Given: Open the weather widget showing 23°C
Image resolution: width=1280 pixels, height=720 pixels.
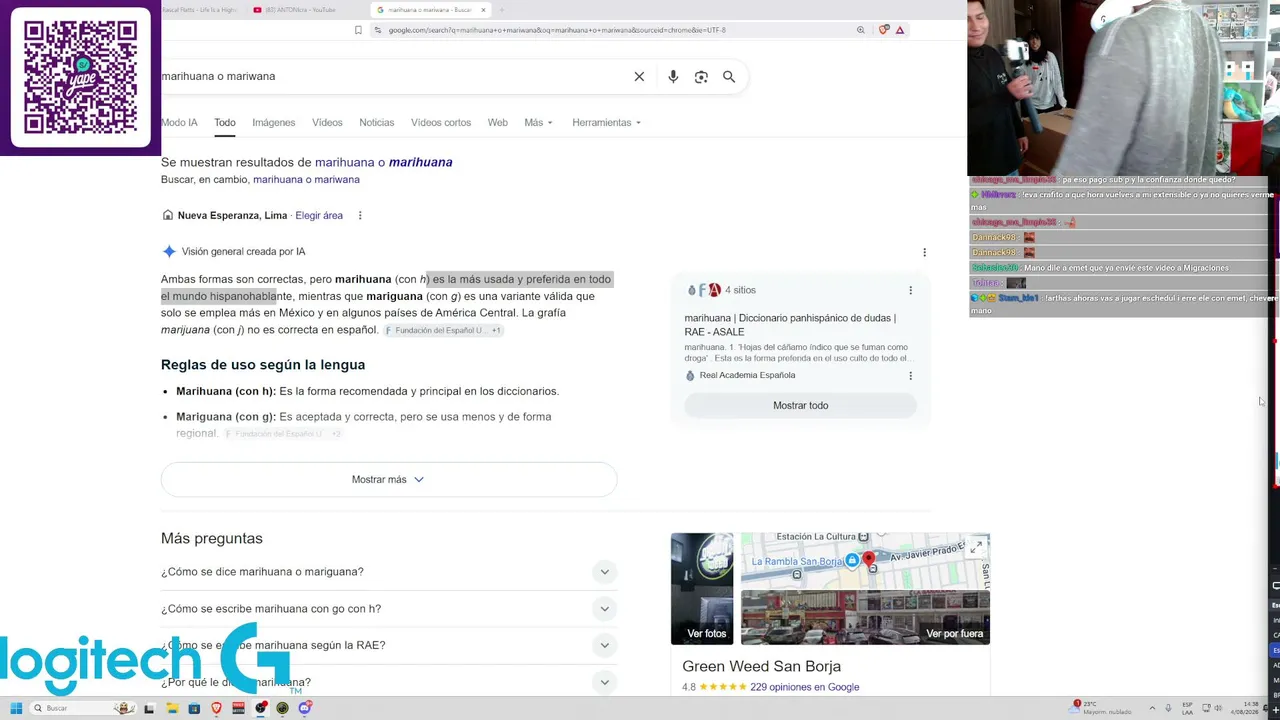Looking at the screenshot, I should (x=1101, y=708).
